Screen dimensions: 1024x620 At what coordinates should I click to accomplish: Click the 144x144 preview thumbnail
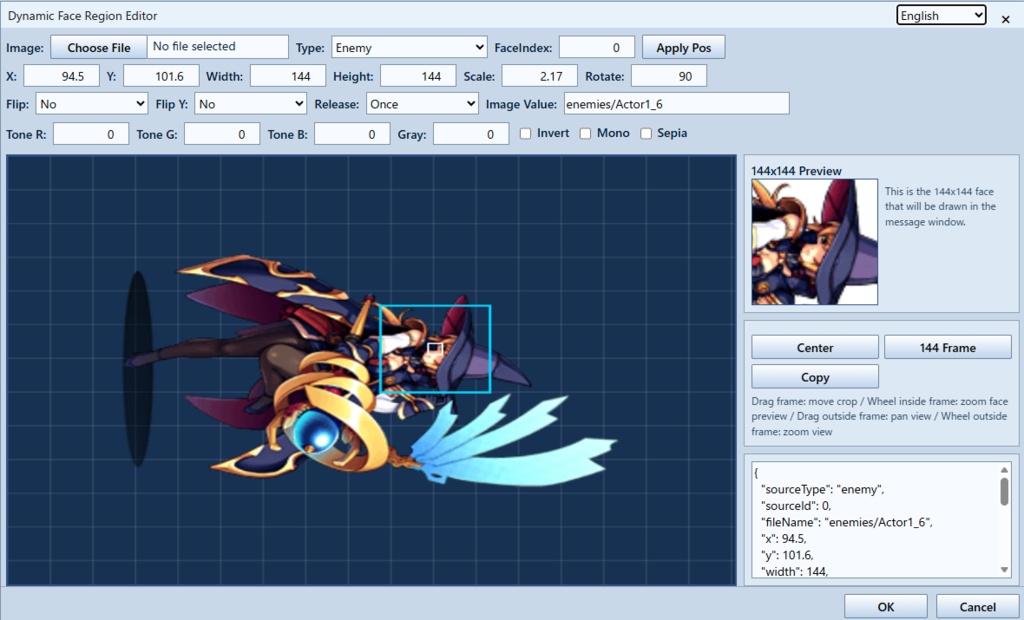(814, 242)
